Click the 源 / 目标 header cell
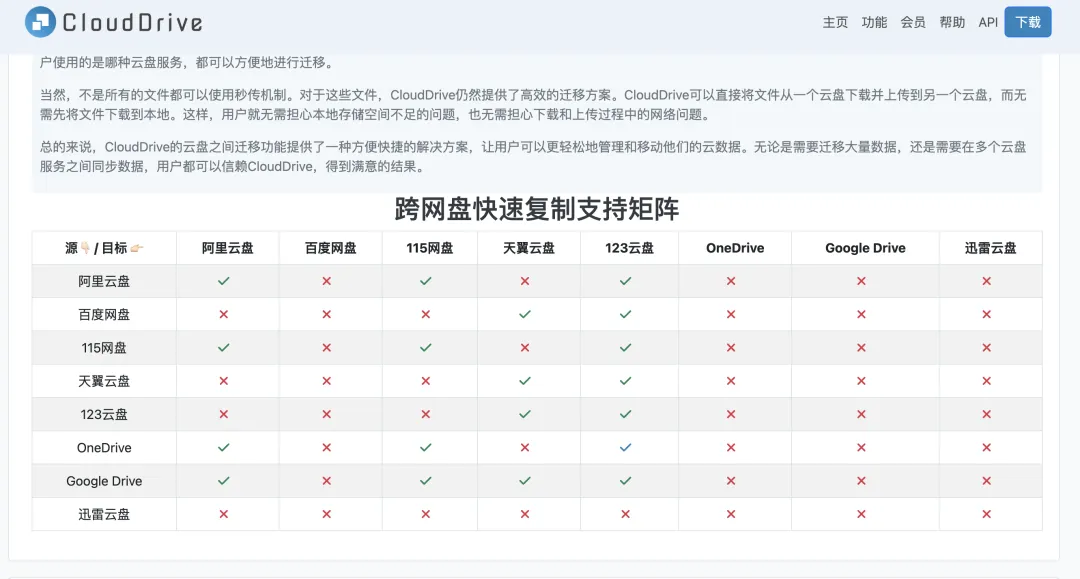The height and width of the screenshot is (579, 1080). [x=104, y=248]
